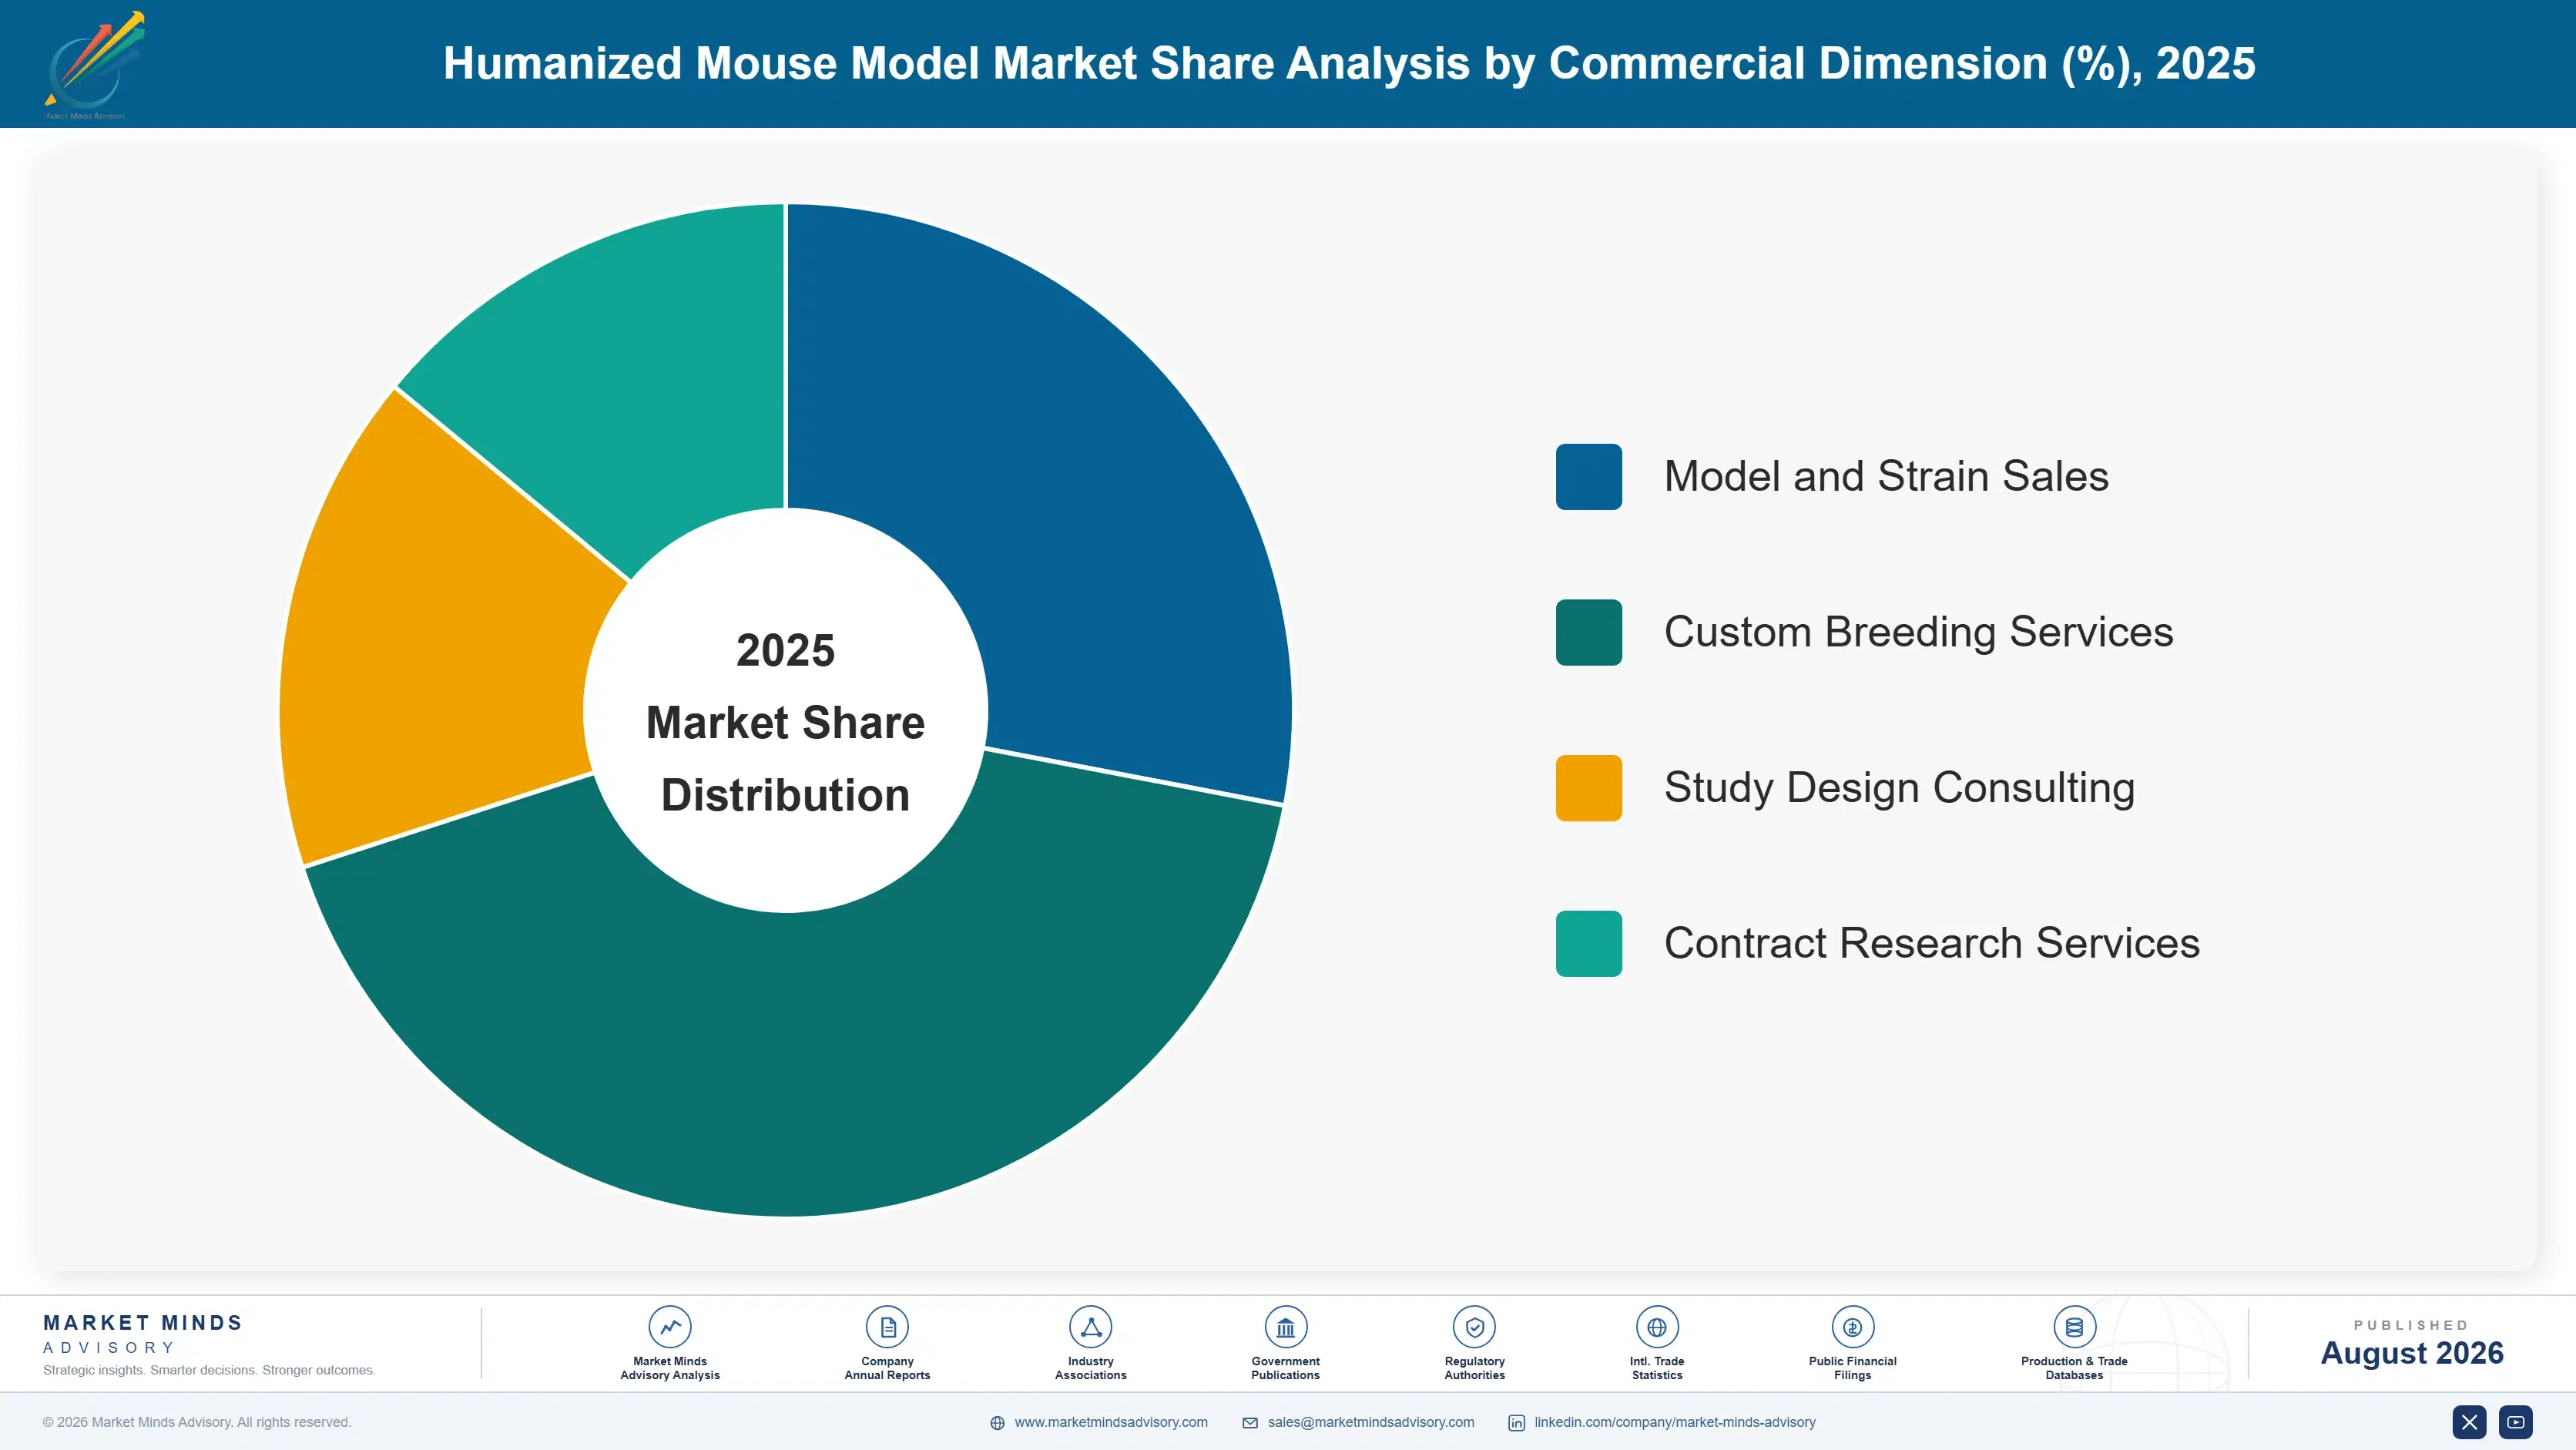
Task: Click the LinkedIn icon in the footer
Action: point(1516,1423)
